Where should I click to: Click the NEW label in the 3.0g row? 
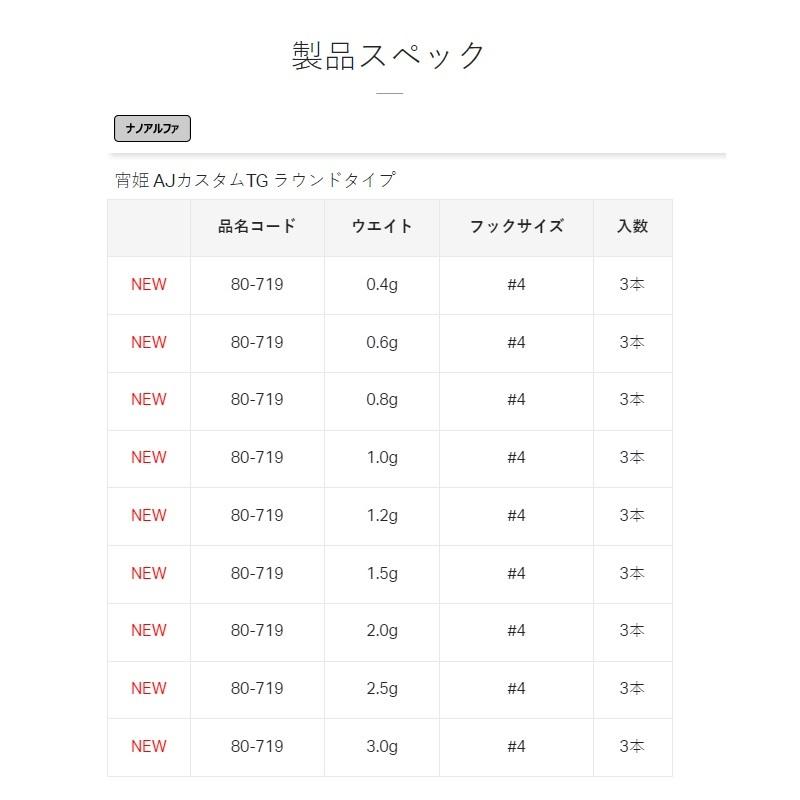149,746
